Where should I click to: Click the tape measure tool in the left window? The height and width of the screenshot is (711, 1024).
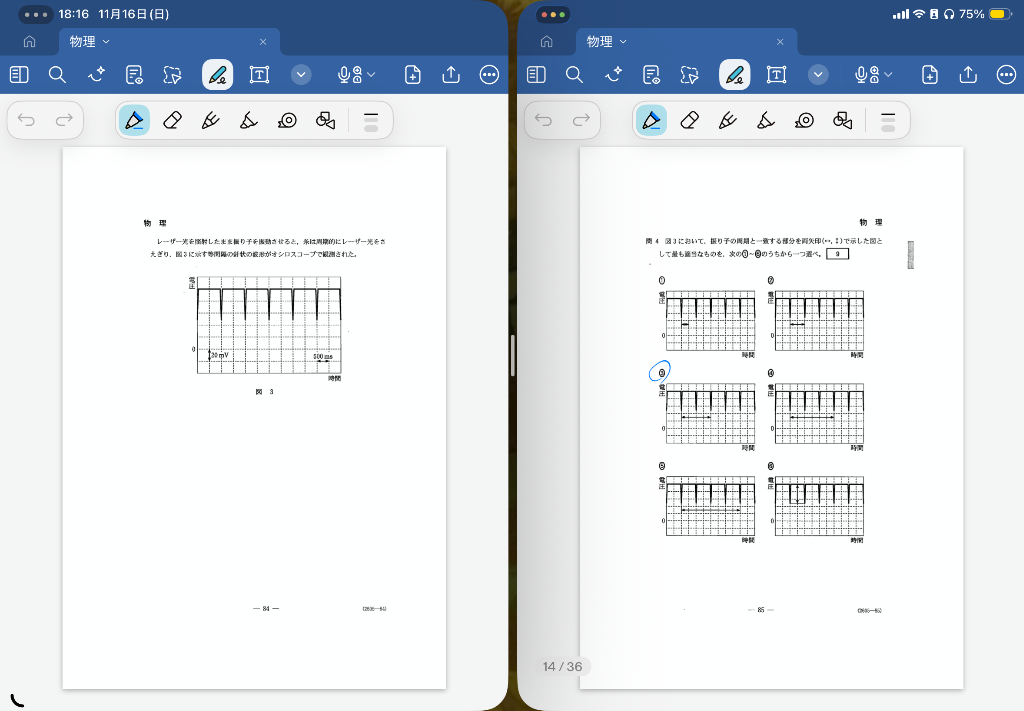(x=287, y=120)
